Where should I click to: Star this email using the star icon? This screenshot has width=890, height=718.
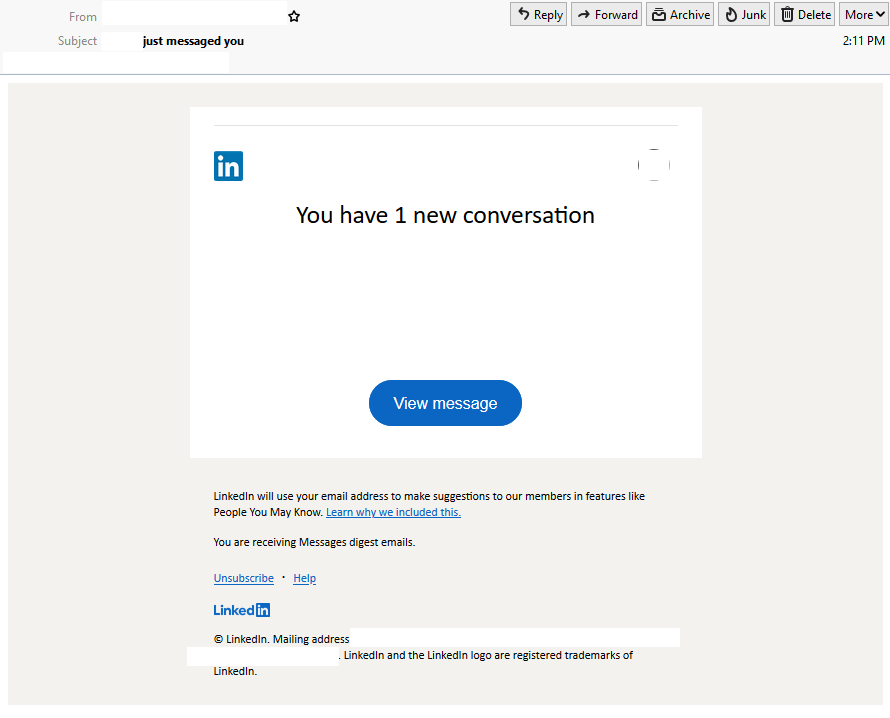pyautogui.click(x=293, y=16)
